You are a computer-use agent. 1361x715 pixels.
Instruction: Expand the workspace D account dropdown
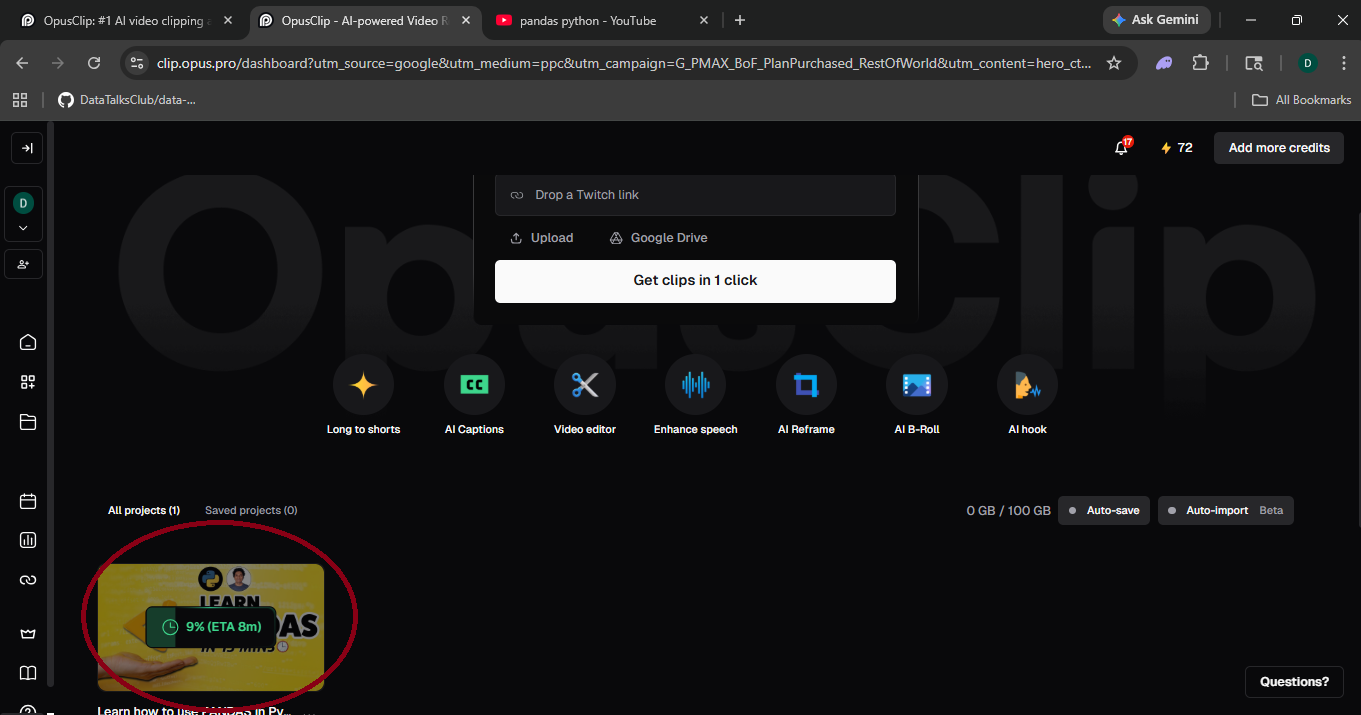click(24, 213)
